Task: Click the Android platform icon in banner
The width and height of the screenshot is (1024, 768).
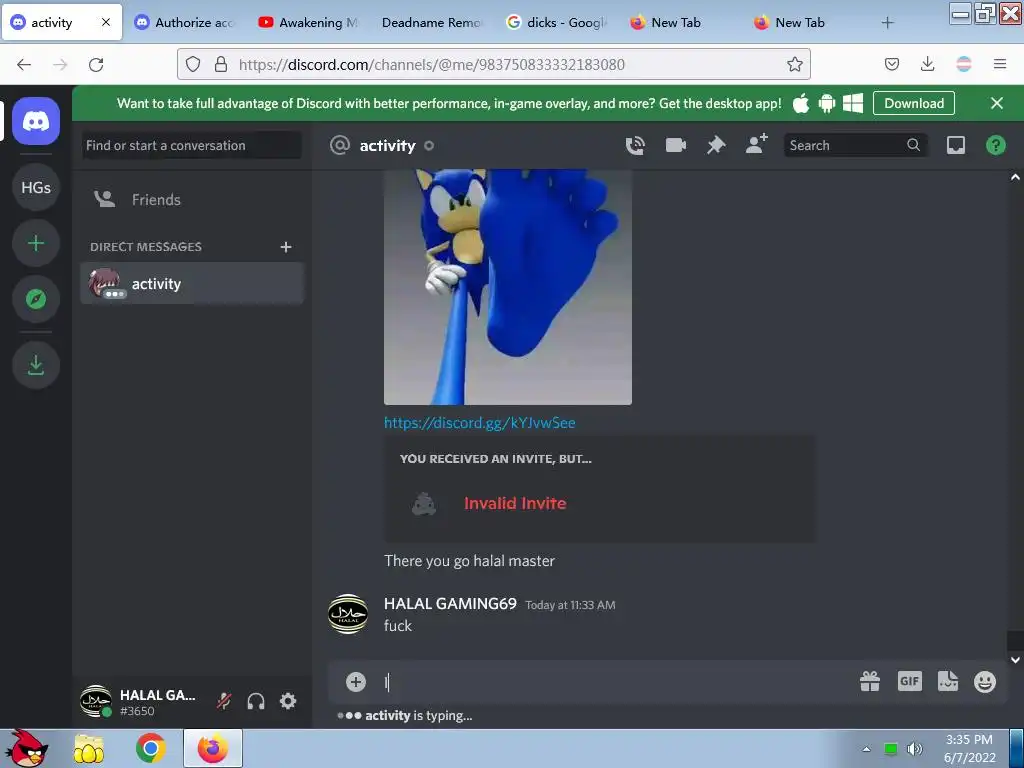Action: click(827, 103)
